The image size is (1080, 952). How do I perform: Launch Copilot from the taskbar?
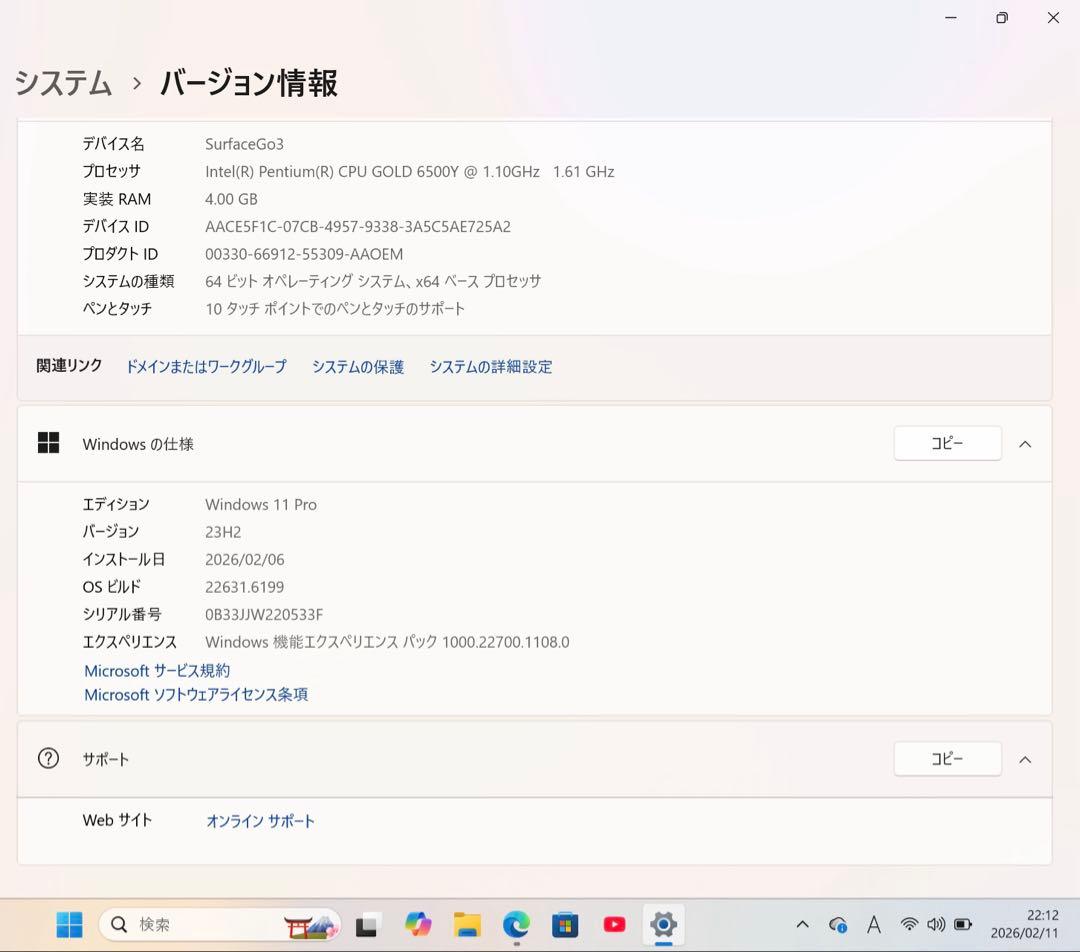click(x=418, y=924)
